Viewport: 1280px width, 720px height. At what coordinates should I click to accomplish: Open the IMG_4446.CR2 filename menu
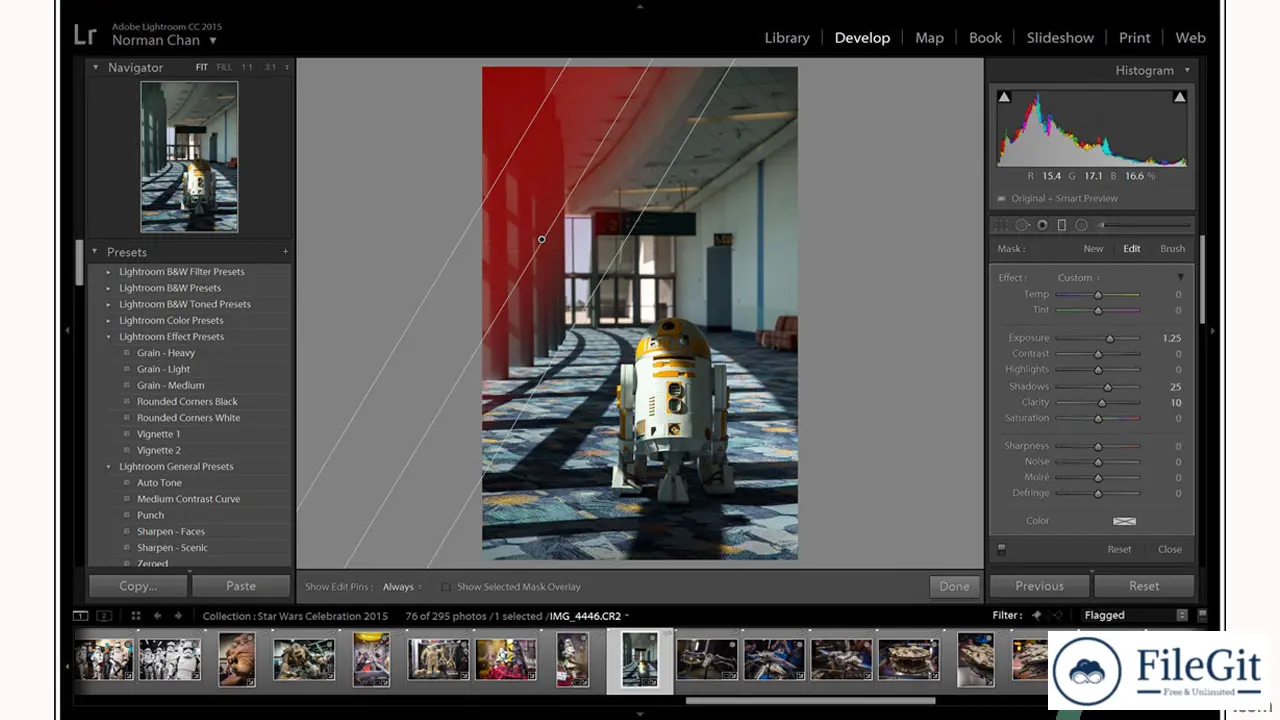pyautogui.click(x=589, y=616)
